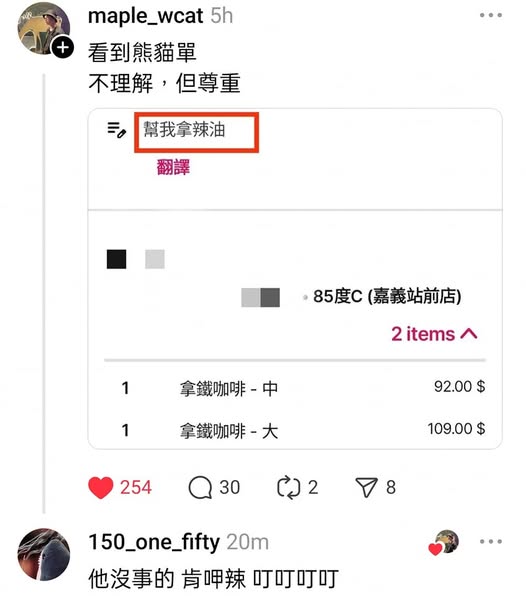The image size is (526, 596).
Task: Tap the repost arrows icon
Action: pyautogui.click(x=288, y=487)
